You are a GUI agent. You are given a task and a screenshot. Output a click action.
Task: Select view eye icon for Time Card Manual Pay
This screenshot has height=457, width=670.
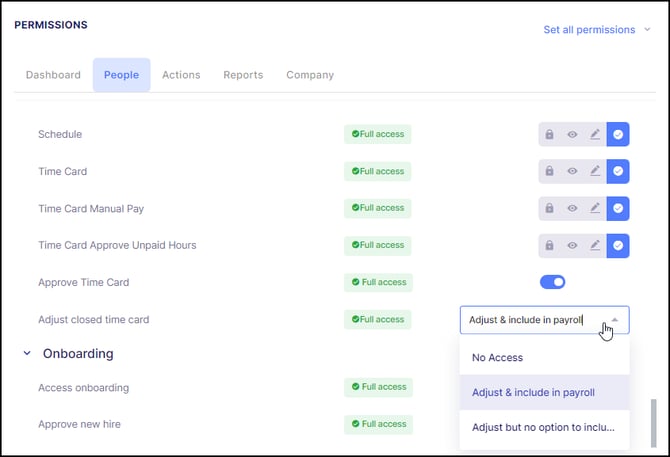pos(572,208)
